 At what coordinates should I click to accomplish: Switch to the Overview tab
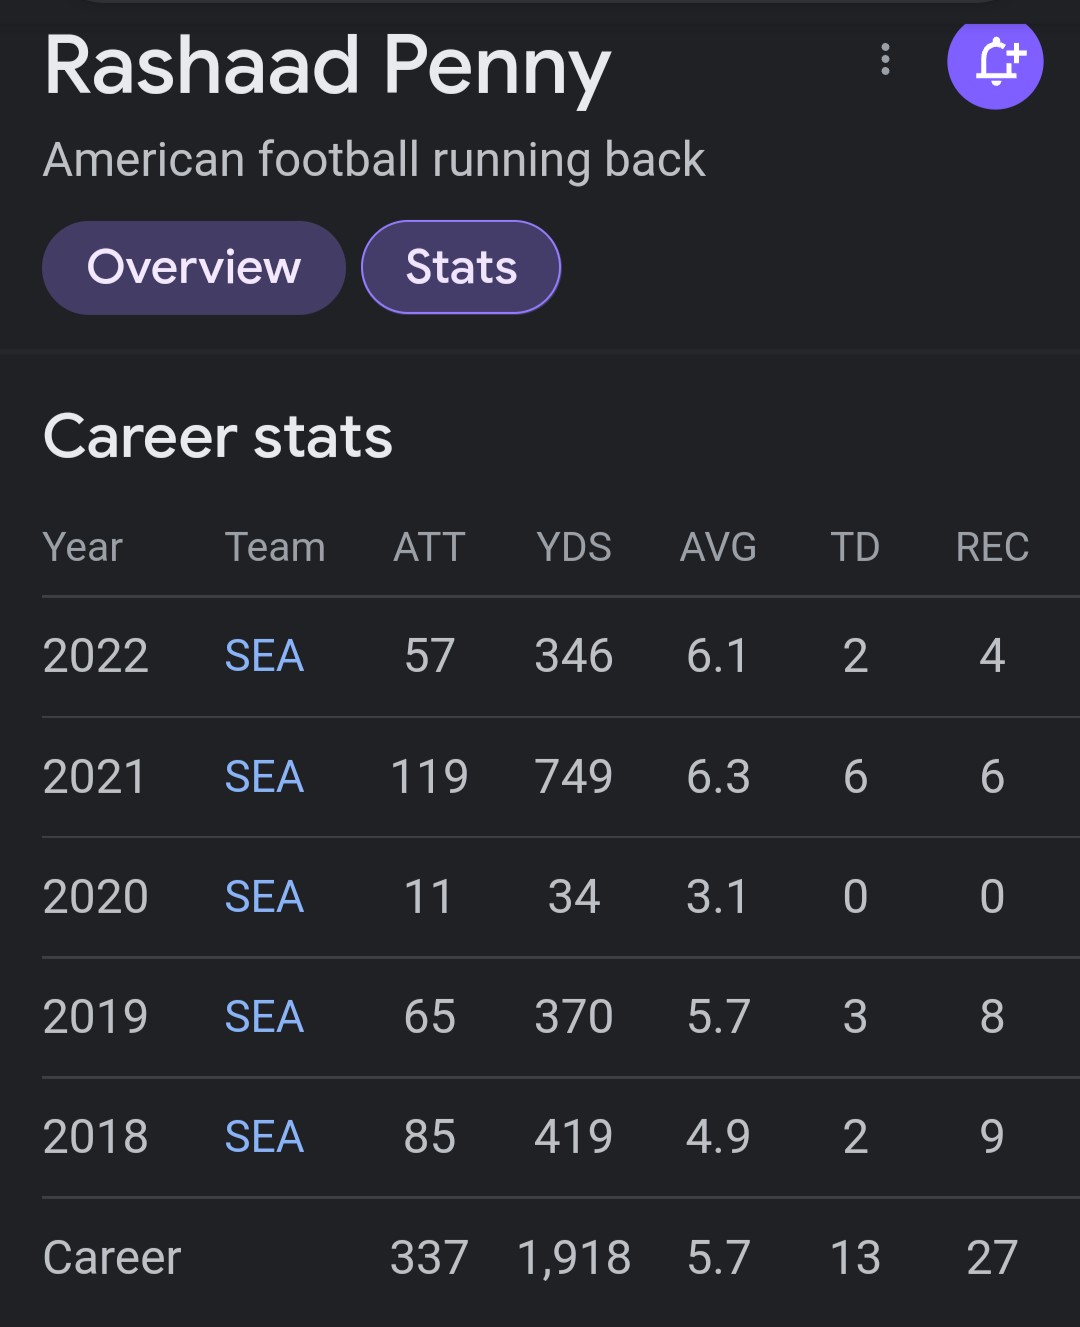194,268
